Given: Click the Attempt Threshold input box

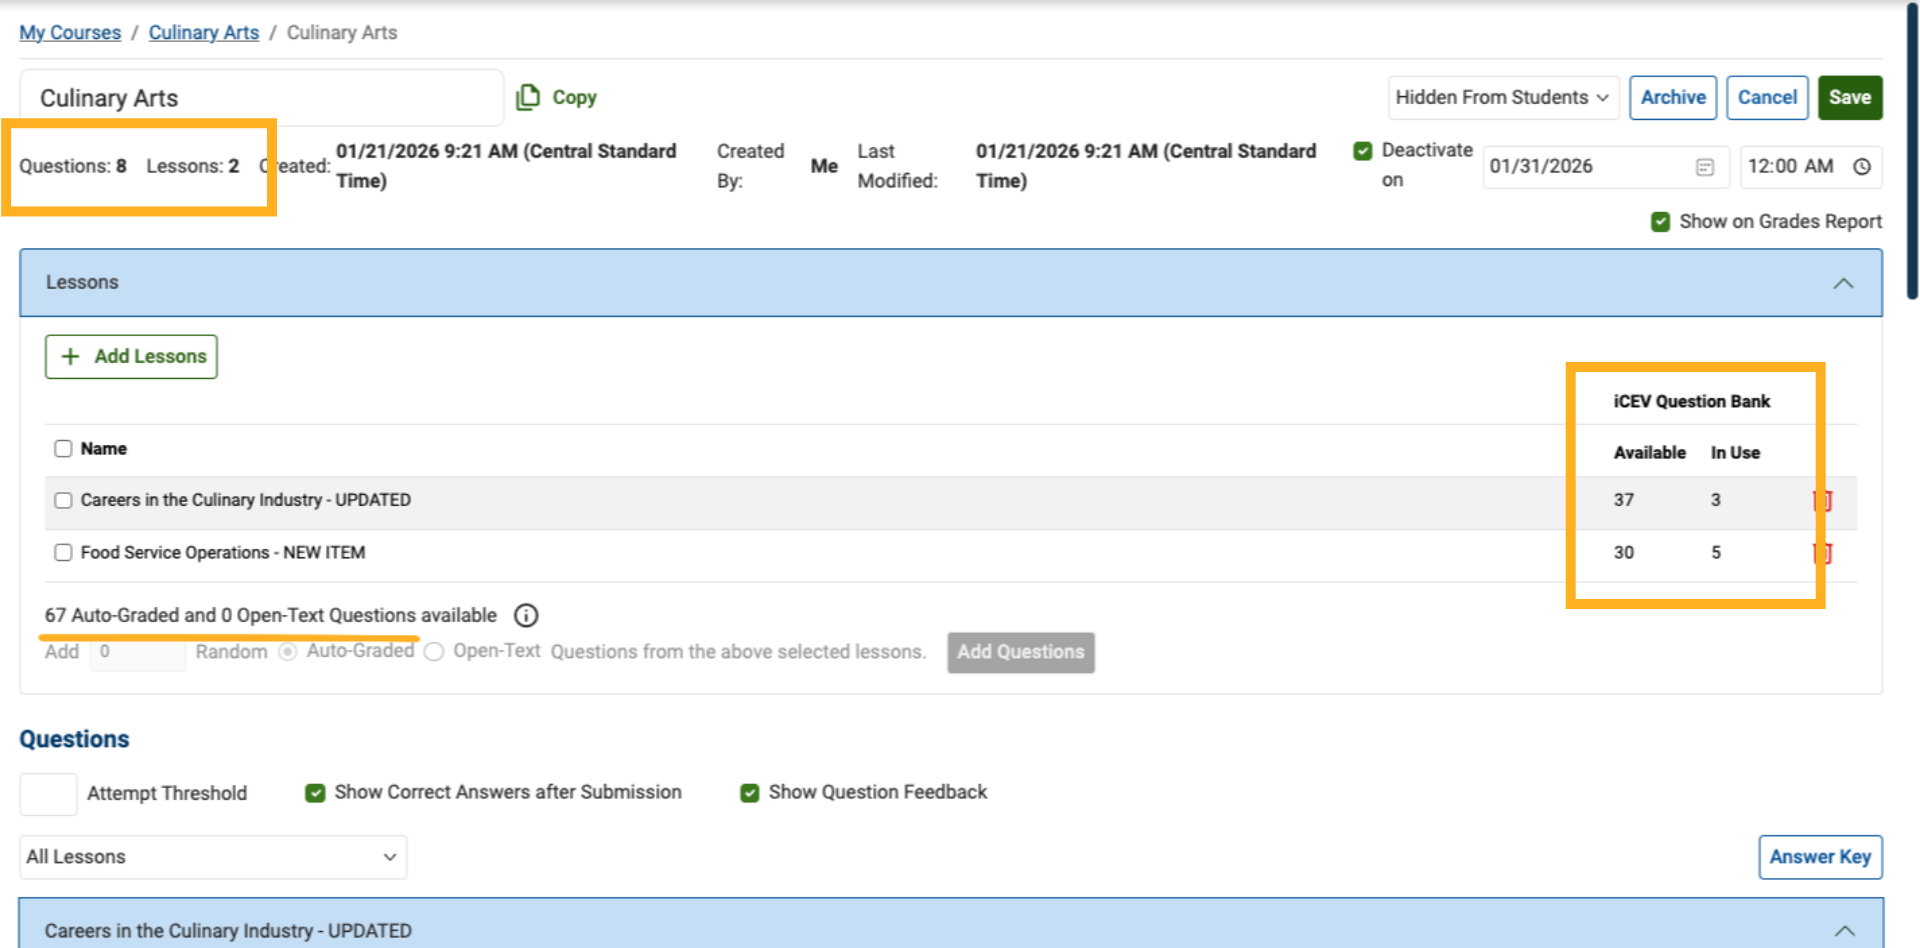Looking at the screenshot, I should [48, 794].
